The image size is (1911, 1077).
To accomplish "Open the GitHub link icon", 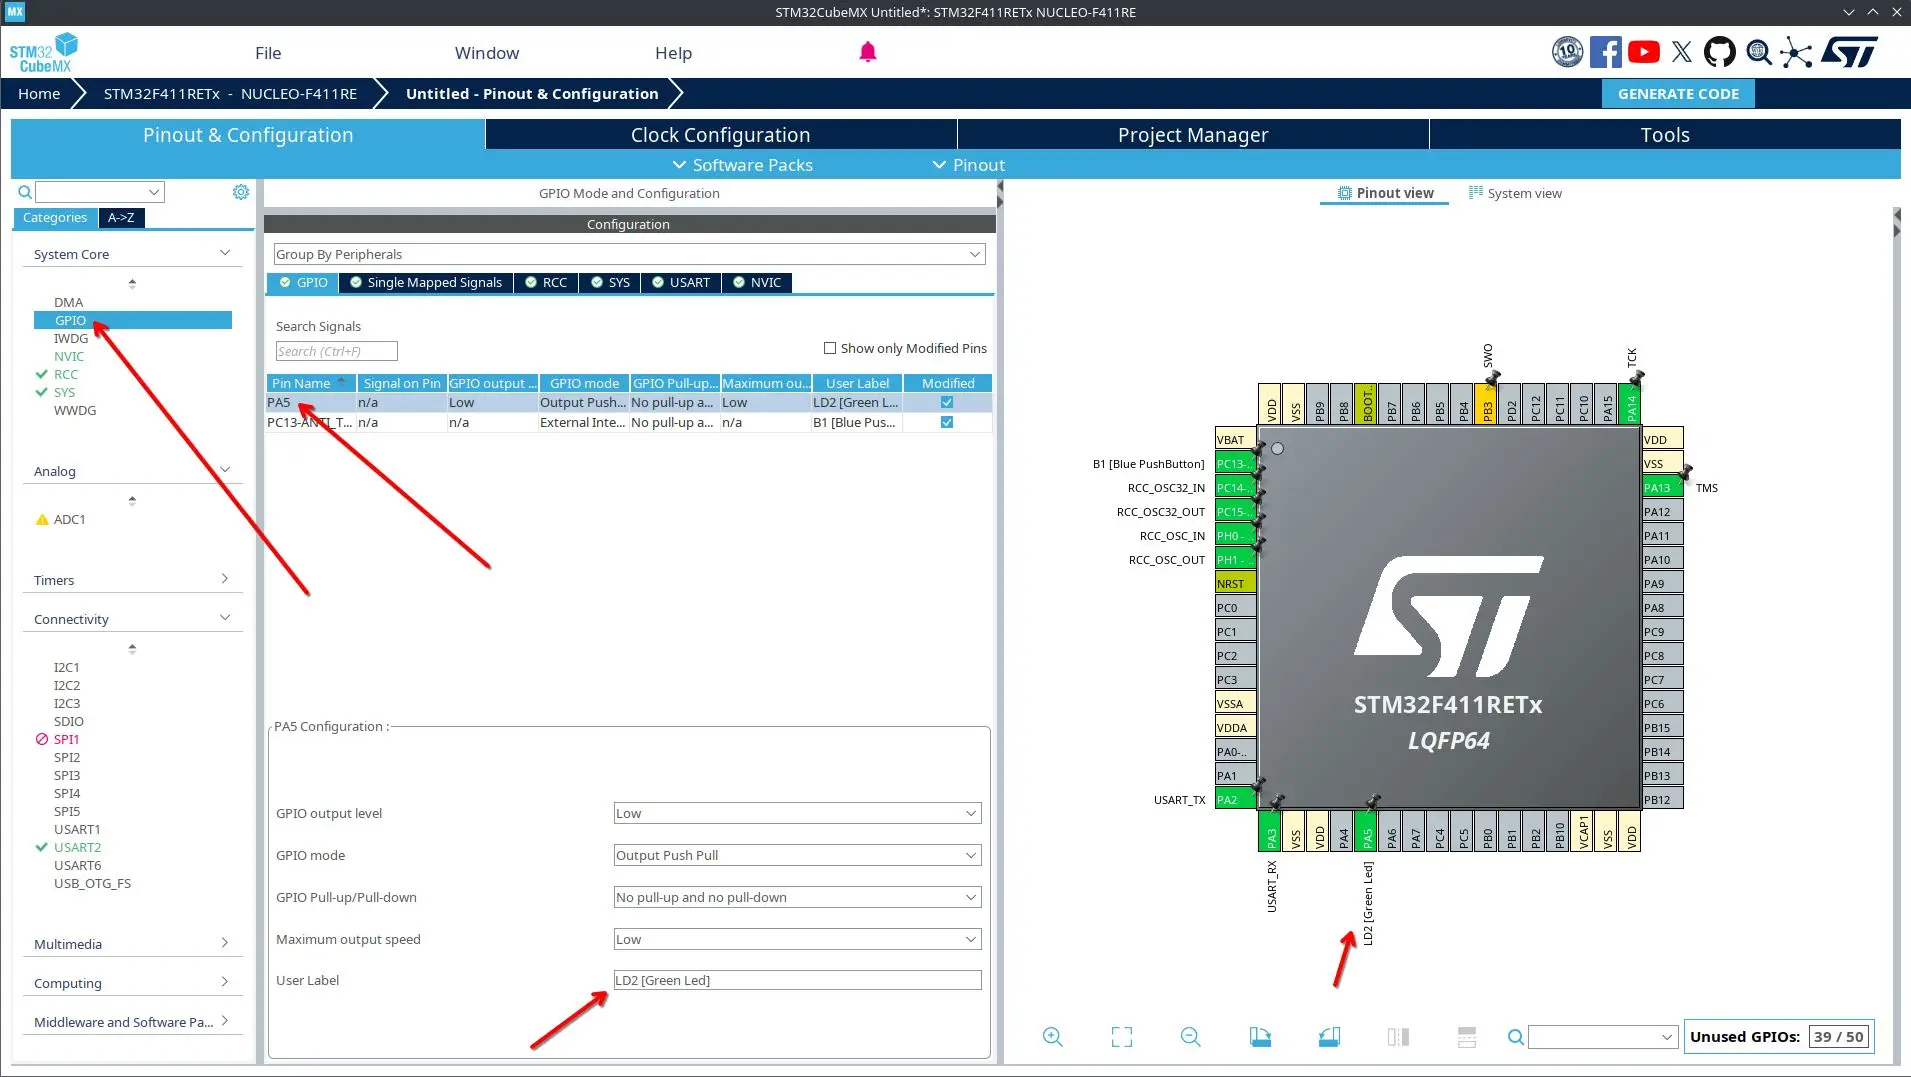I will pyautogui.click(x=1719, y=52).
